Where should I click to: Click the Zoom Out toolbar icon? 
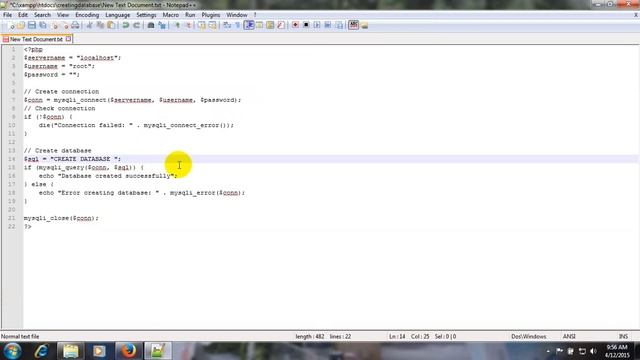point(188,25)
